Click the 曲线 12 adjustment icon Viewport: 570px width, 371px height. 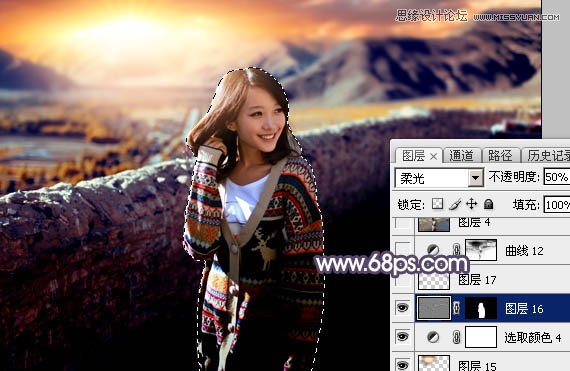[433, 250]
